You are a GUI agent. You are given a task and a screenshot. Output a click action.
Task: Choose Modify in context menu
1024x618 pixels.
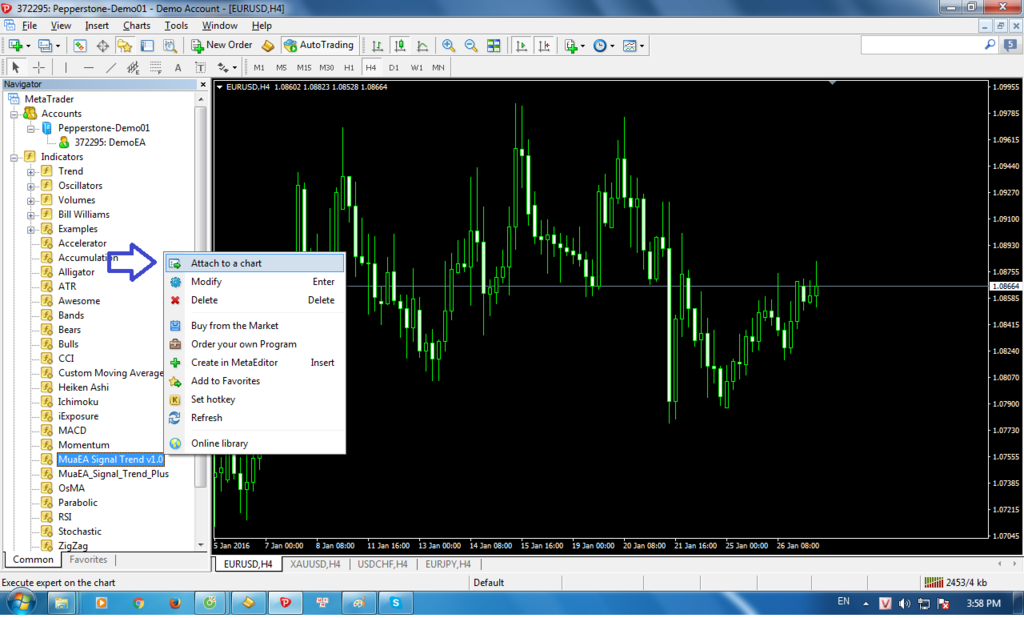(255, 282)
